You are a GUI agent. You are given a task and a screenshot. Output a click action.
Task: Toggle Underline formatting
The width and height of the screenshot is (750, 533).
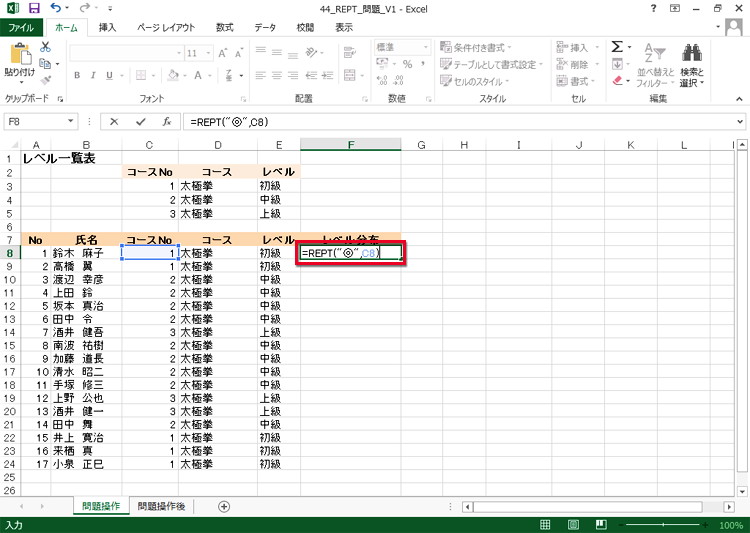pyautogui.click(x=110, y=75)
